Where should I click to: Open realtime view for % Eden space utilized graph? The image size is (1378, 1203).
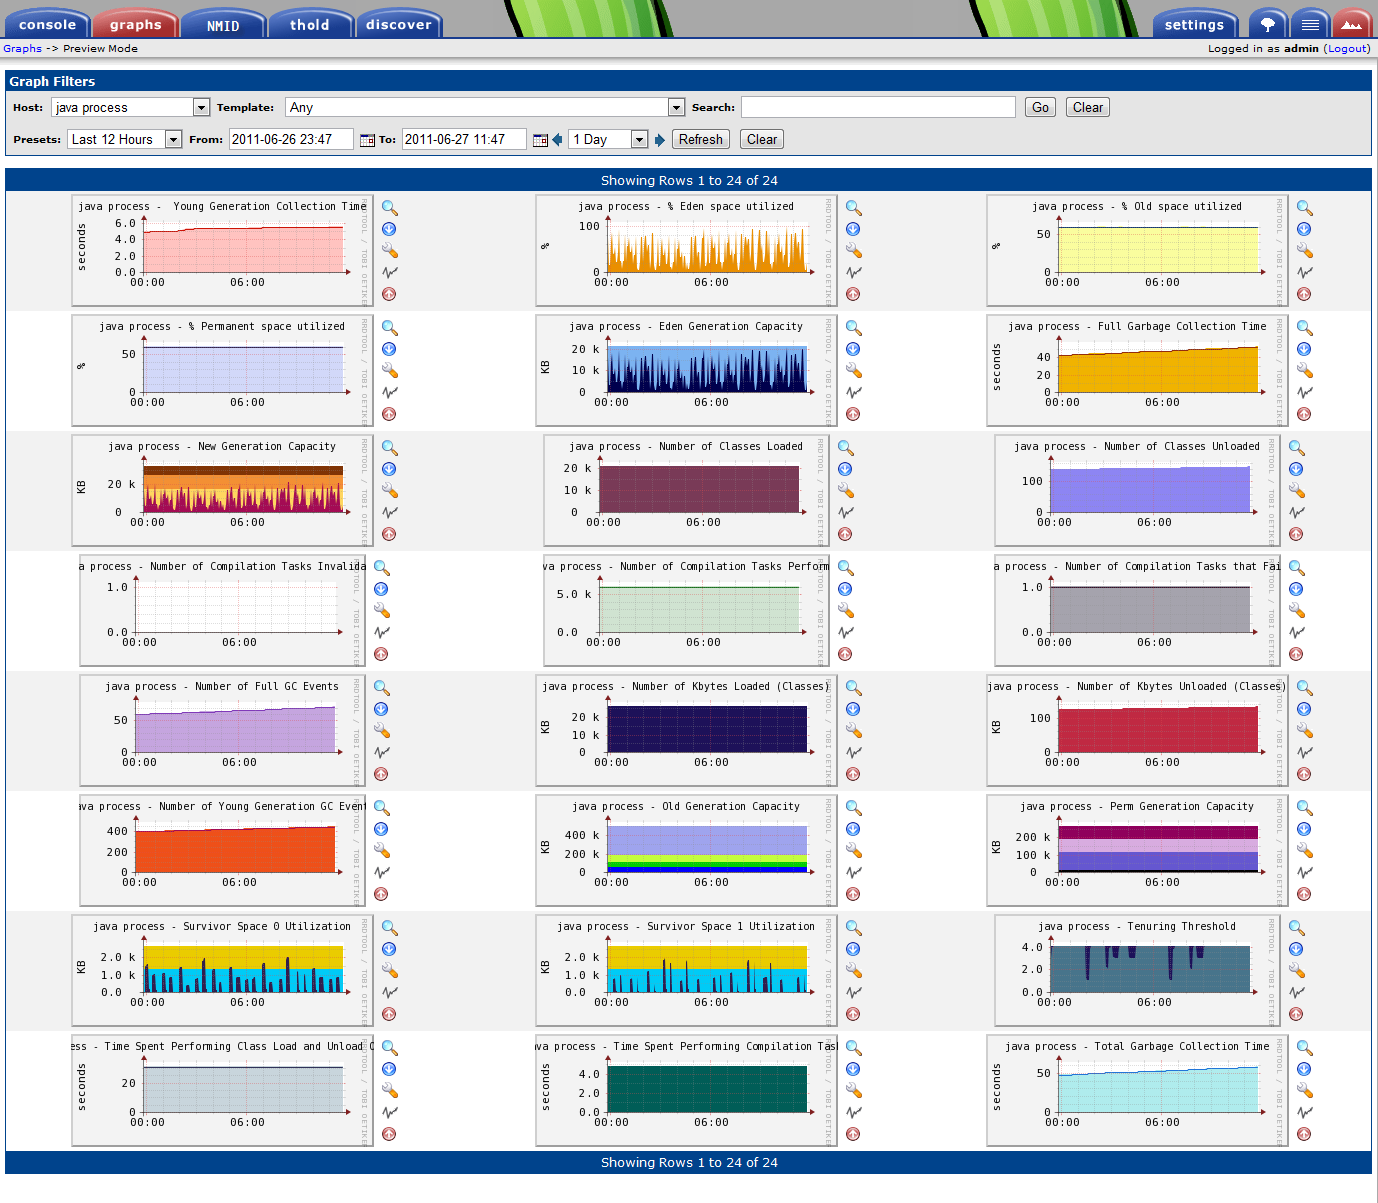(854, 272)
